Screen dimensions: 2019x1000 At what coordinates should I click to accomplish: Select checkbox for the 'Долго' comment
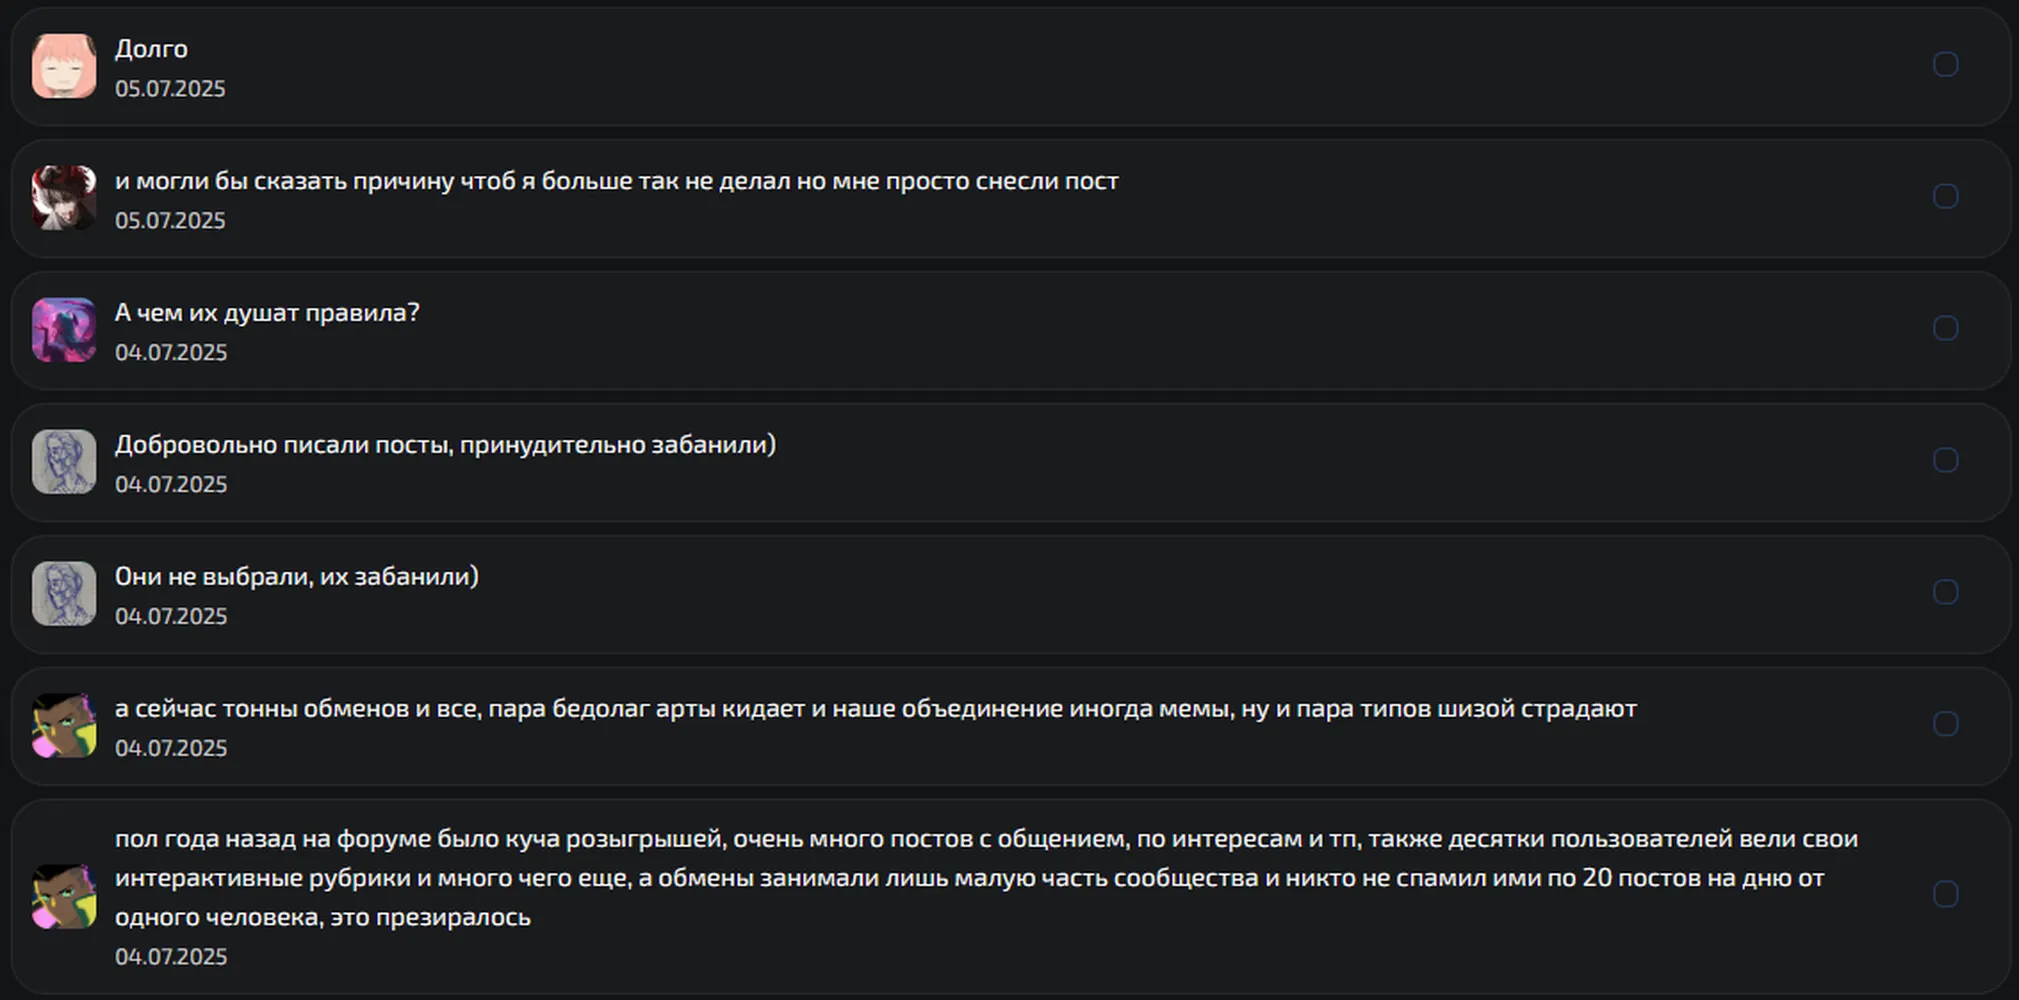1945,64
